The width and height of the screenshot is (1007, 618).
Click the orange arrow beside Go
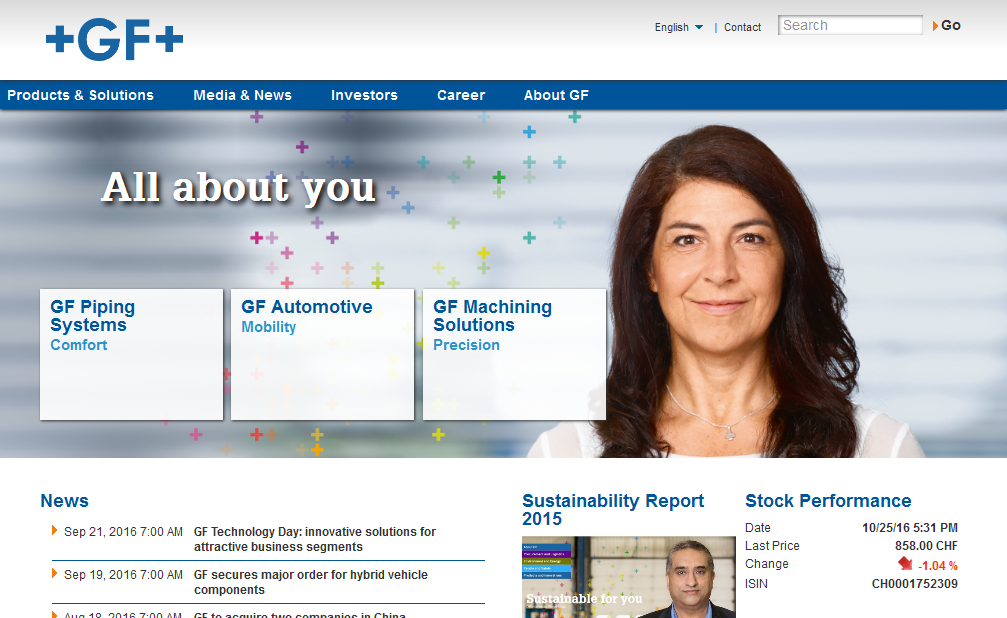coord(935,26)
